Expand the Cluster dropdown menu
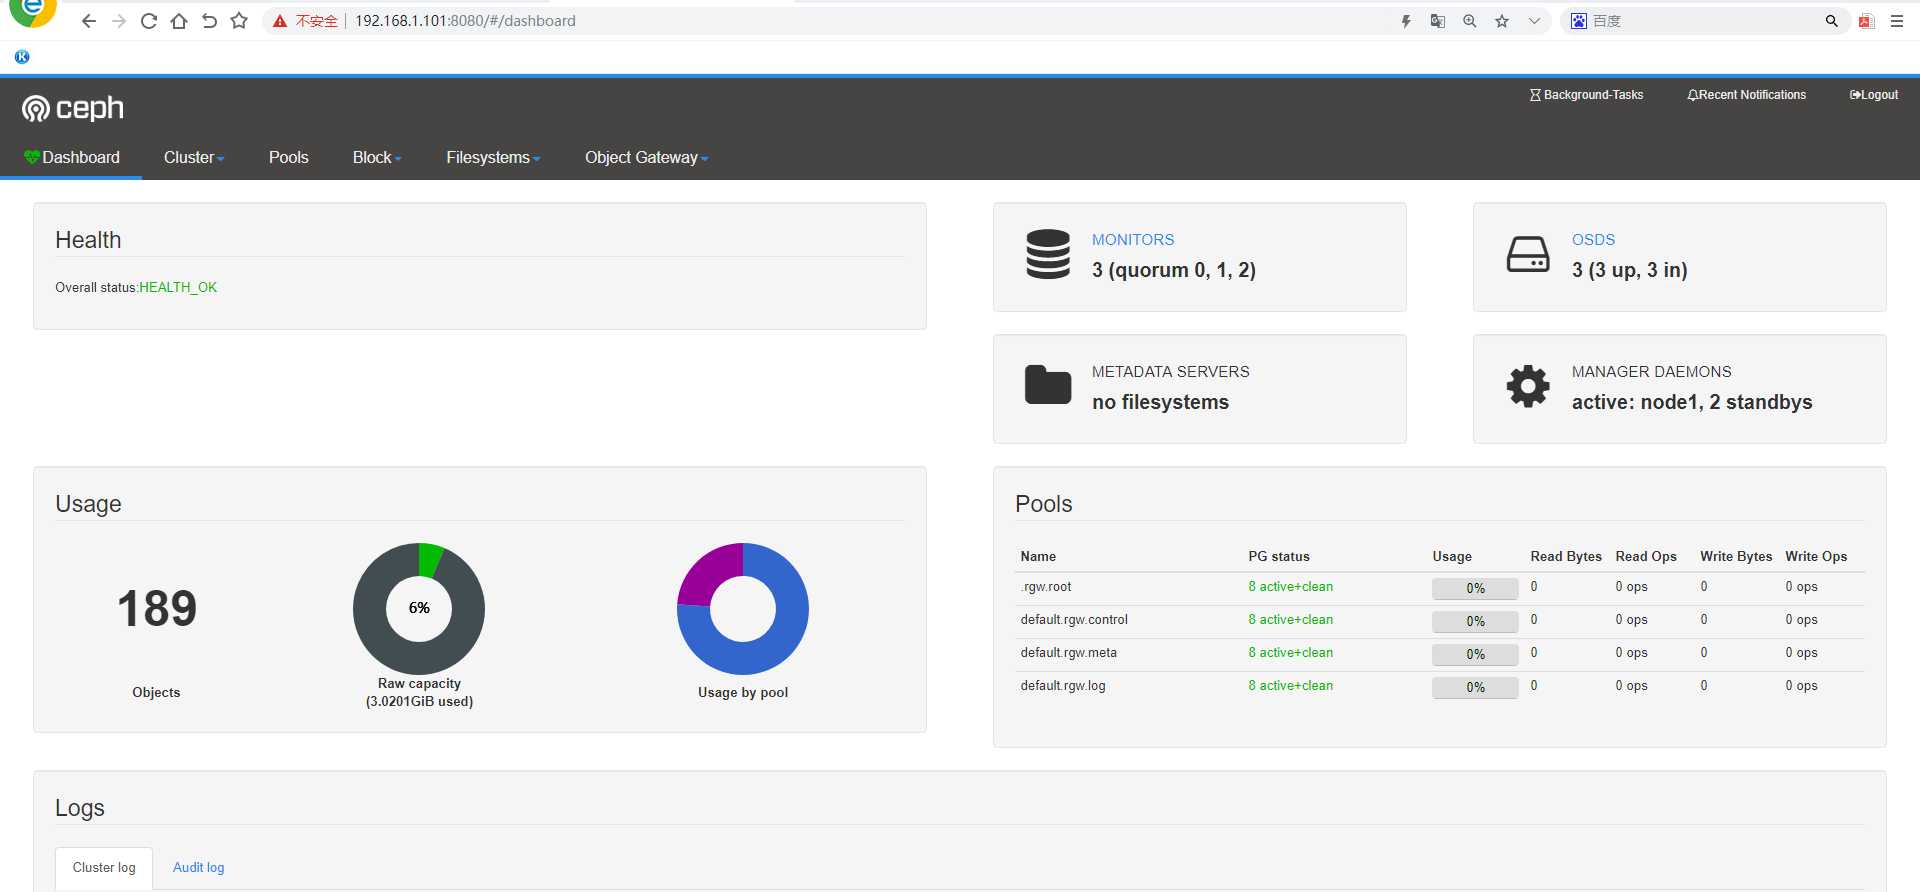 pyautogui.click(x=194, y=157)
